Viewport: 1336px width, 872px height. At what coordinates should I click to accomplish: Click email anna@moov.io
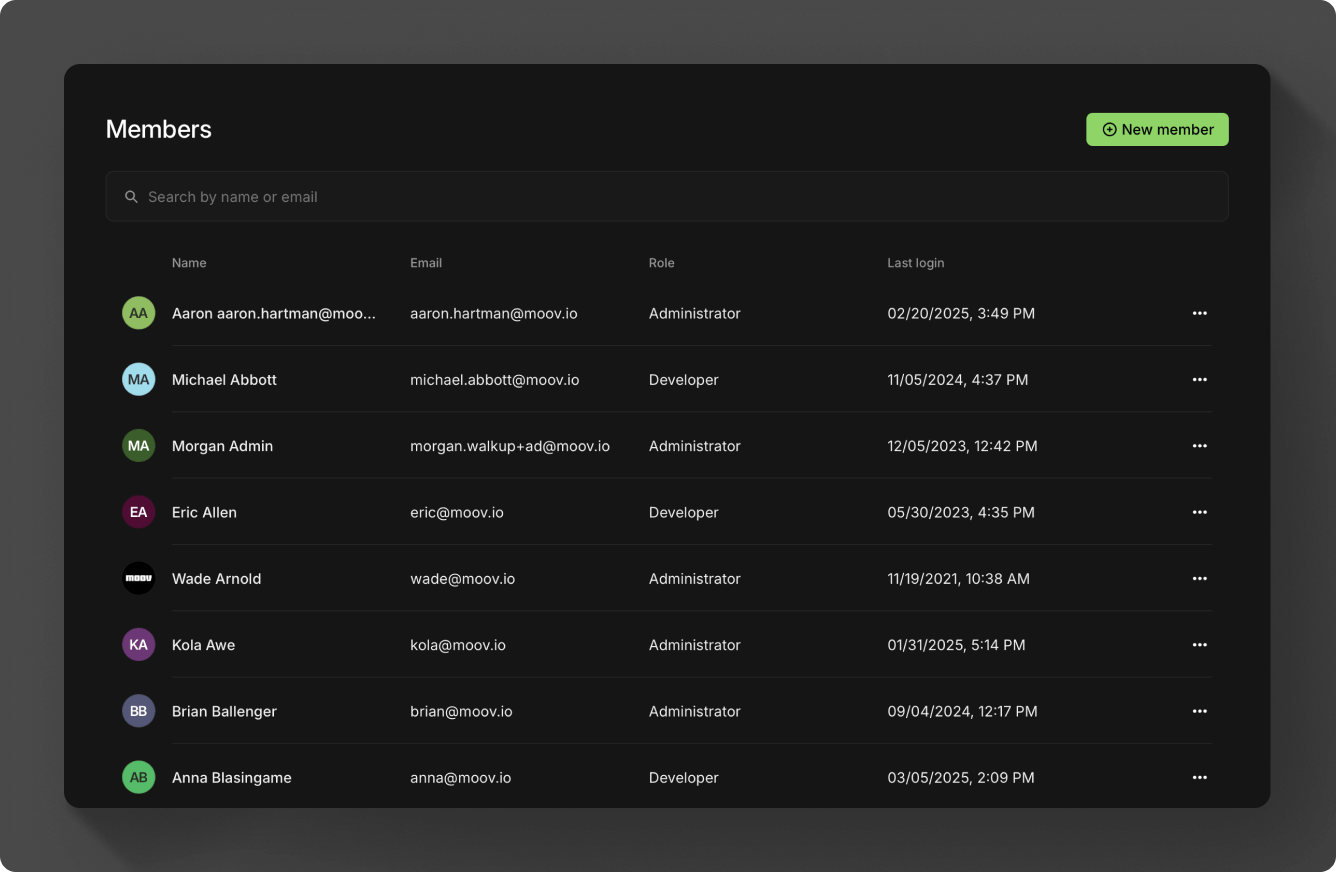[x=460, y=777]
